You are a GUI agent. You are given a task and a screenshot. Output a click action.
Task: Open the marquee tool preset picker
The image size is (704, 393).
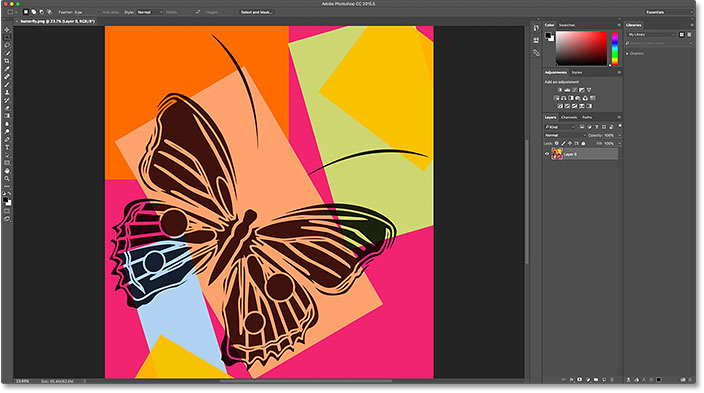point(12,12)
